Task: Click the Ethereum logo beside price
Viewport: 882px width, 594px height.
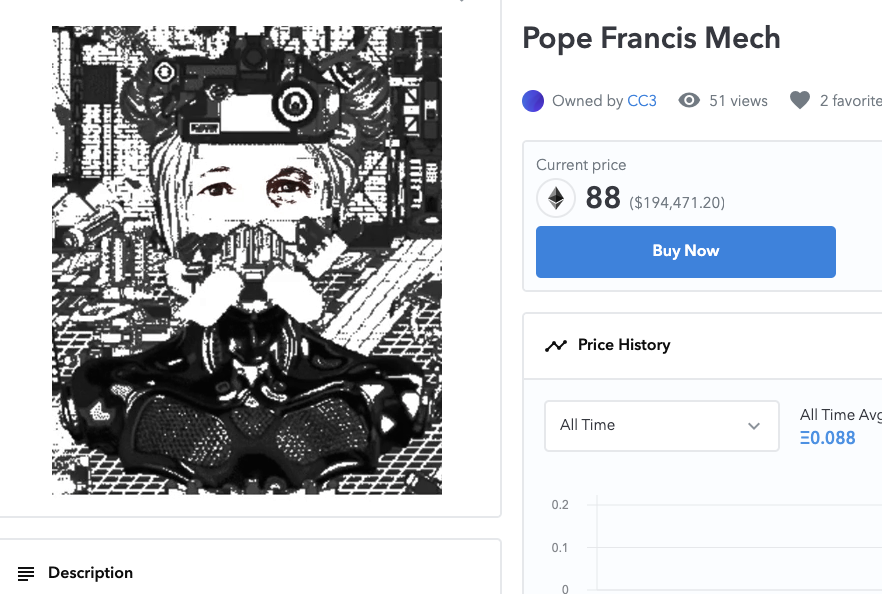Action: (x=556, y=198)
